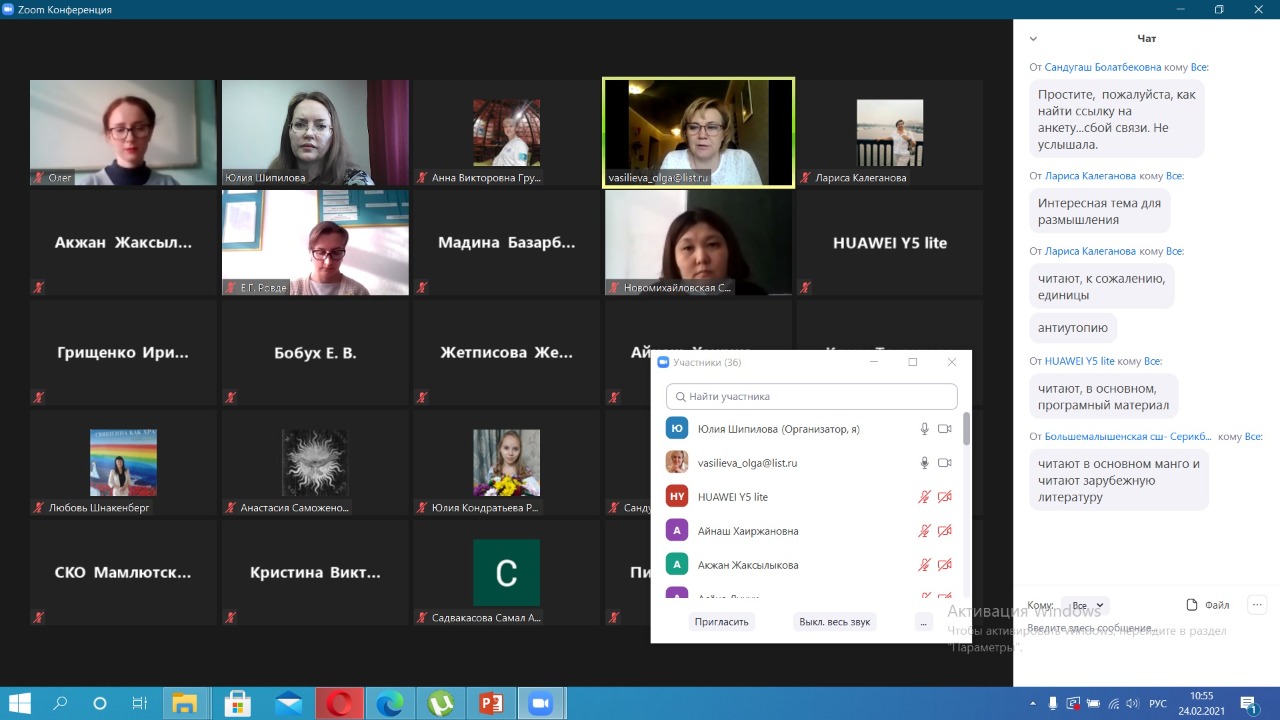Screen dimensions: 1280x720
Task: Open chat more options (…) button
Action: [1258, 604]
